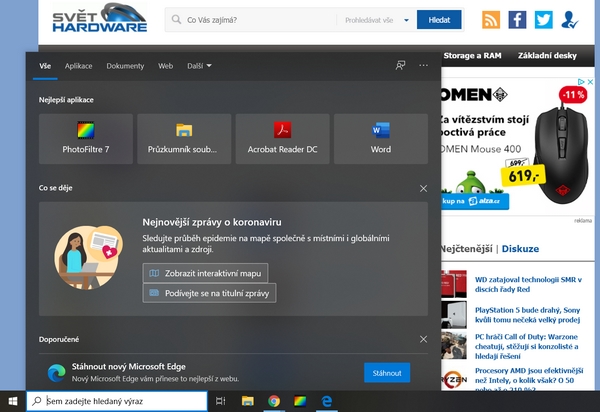Click the RSS feed icon on Svět Hardware
600x412 pixels.
point(491,20)
